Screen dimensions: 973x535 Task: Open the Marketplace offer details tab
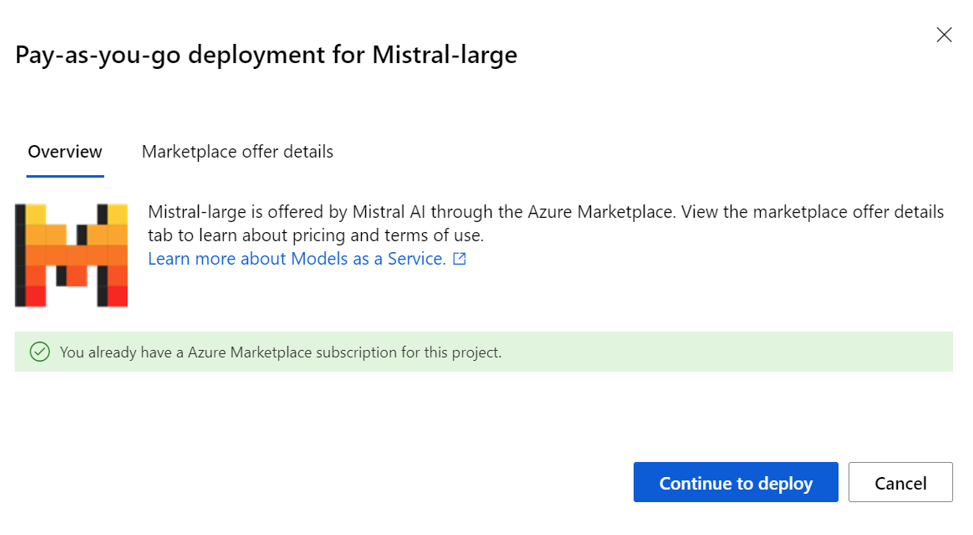[x=237, y=152]
